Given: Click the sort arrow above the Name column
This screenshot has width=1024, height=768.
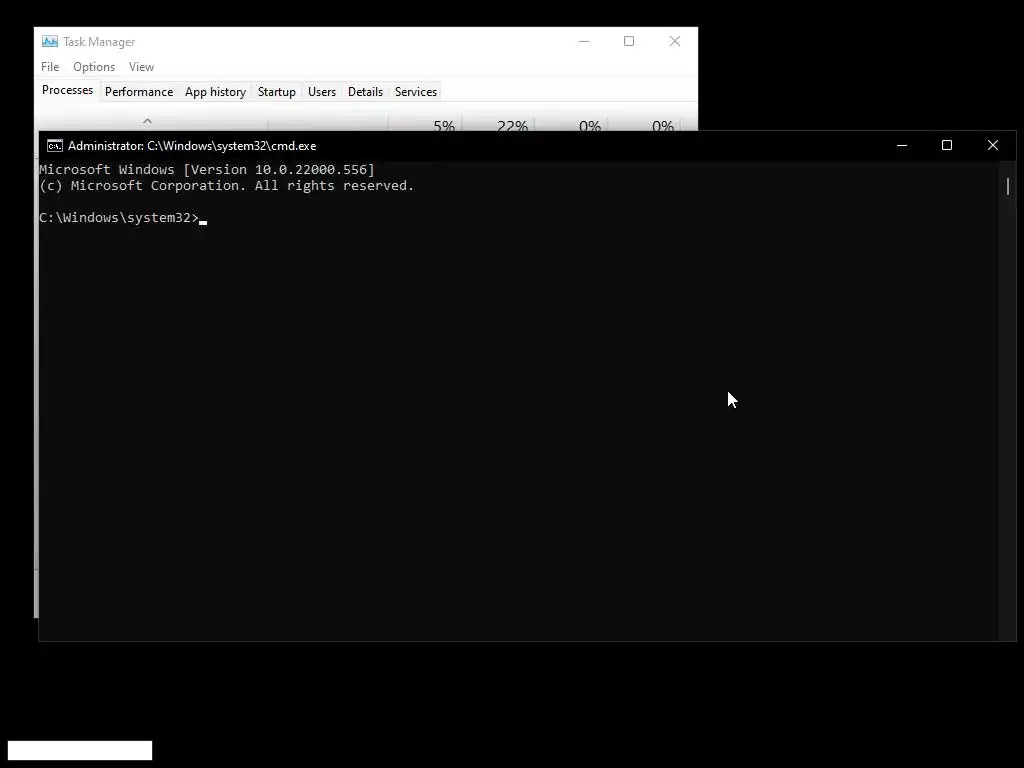Looking at the screenshot, I should click(x=147, y=121).
